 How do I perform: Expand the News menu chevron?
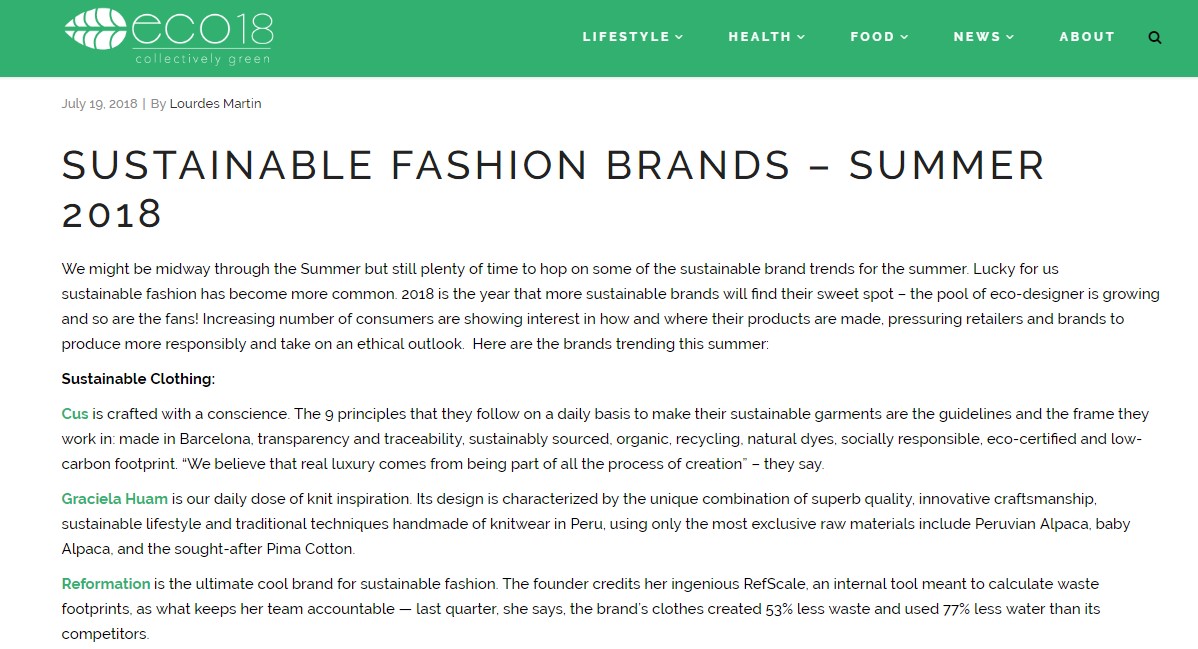[1010, 37]
